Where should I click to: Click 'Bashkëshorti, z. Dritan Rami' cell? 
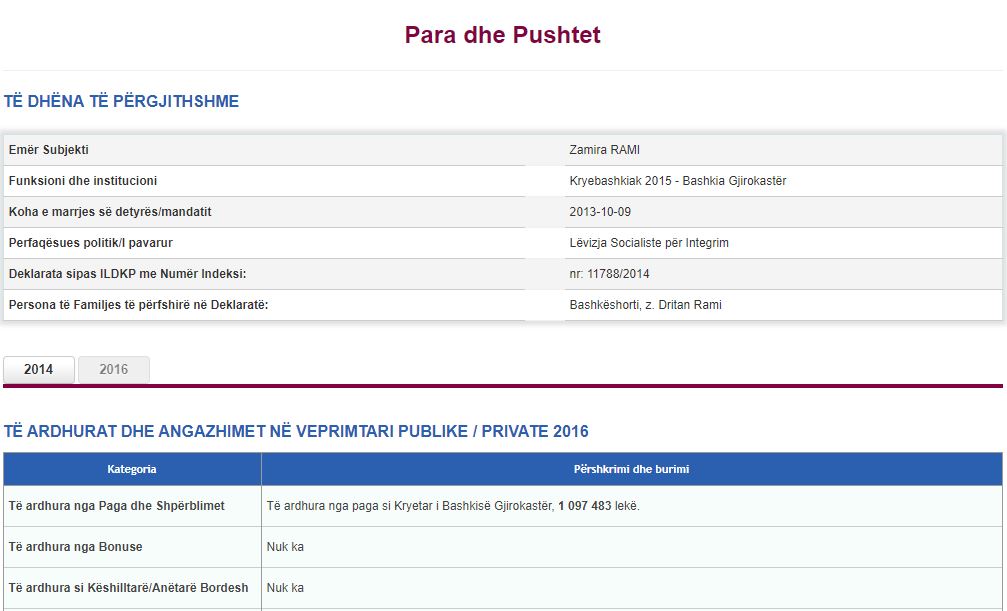click(645, 305)
